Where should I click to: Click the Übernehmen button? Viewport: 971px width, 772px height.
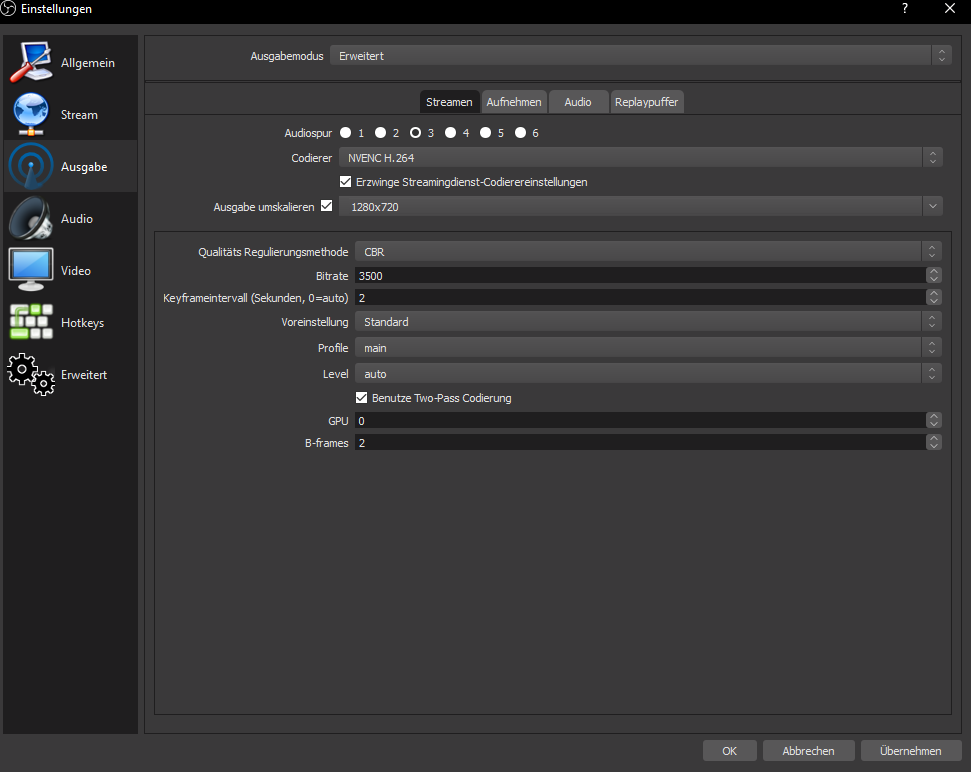tap(910, 751)
